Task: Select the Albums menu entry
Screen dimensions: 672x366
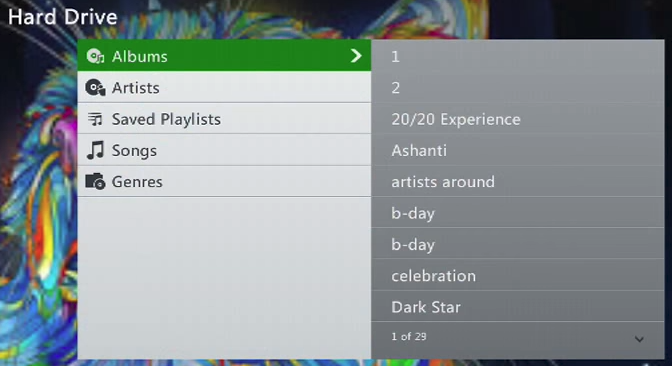Action: 224,56
